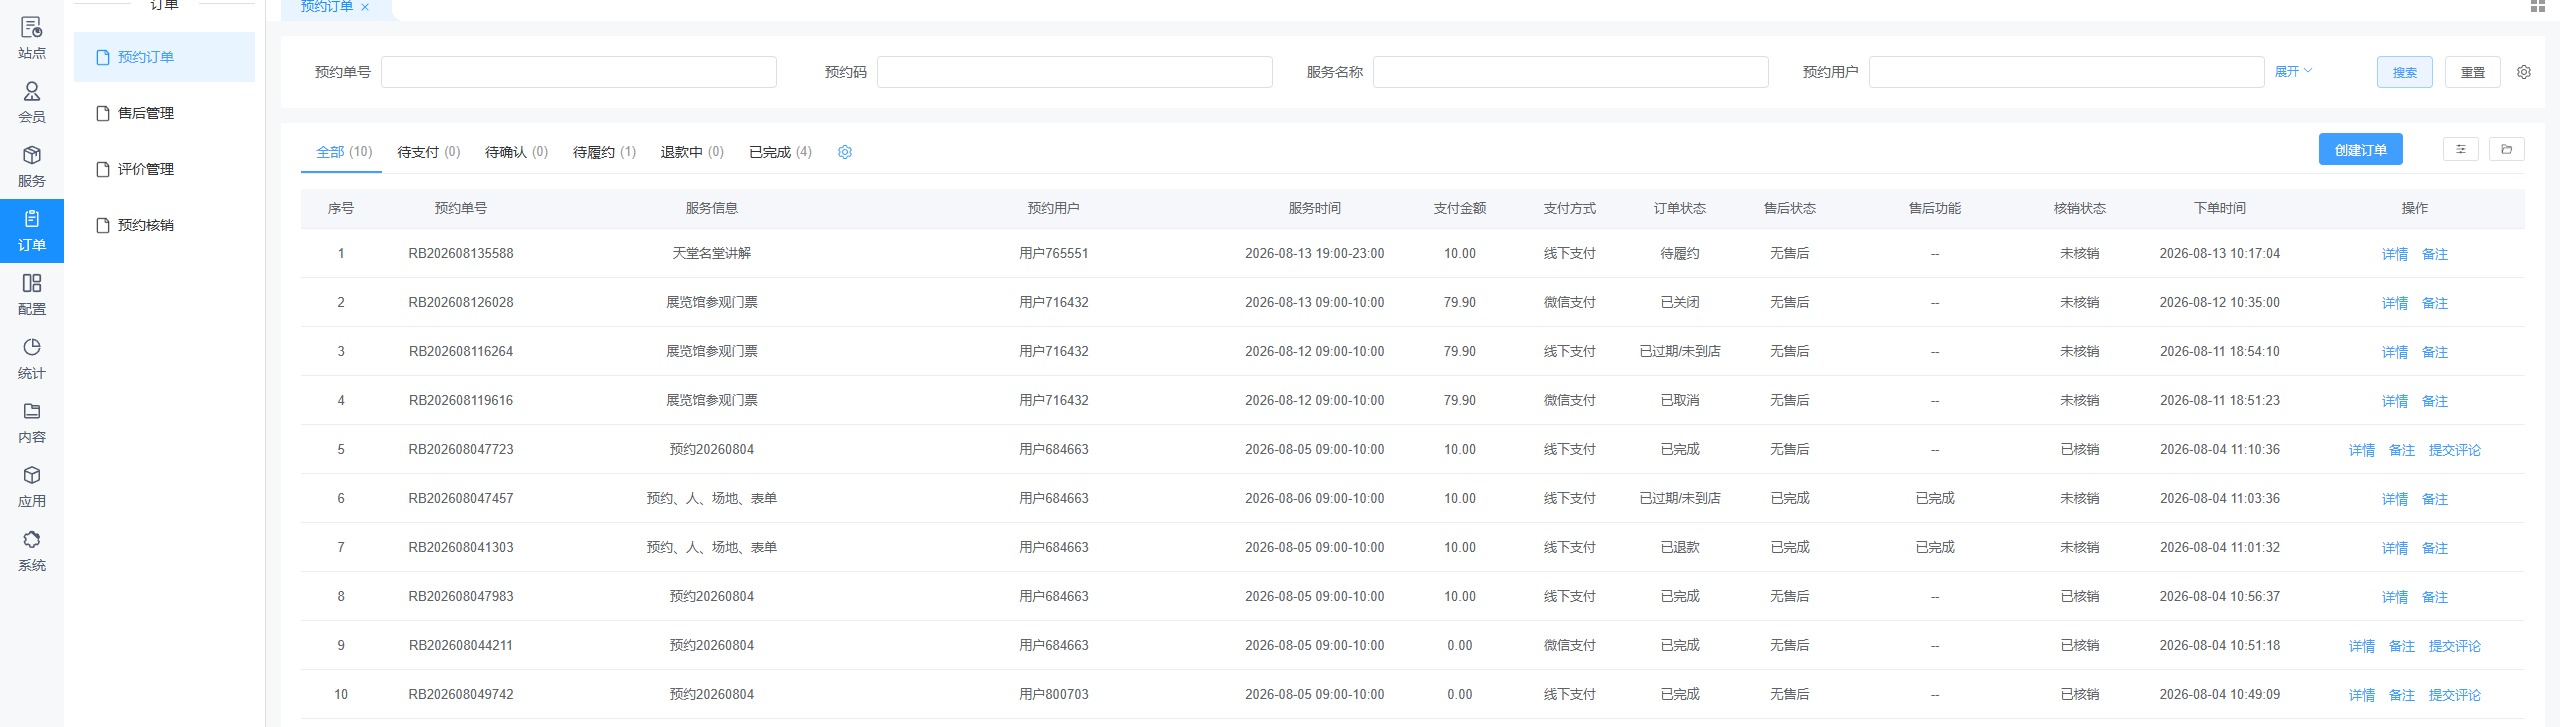Open 预约订单 in the side menu
The width and height of the screenshot is (2560, 727).
point(164,57)
